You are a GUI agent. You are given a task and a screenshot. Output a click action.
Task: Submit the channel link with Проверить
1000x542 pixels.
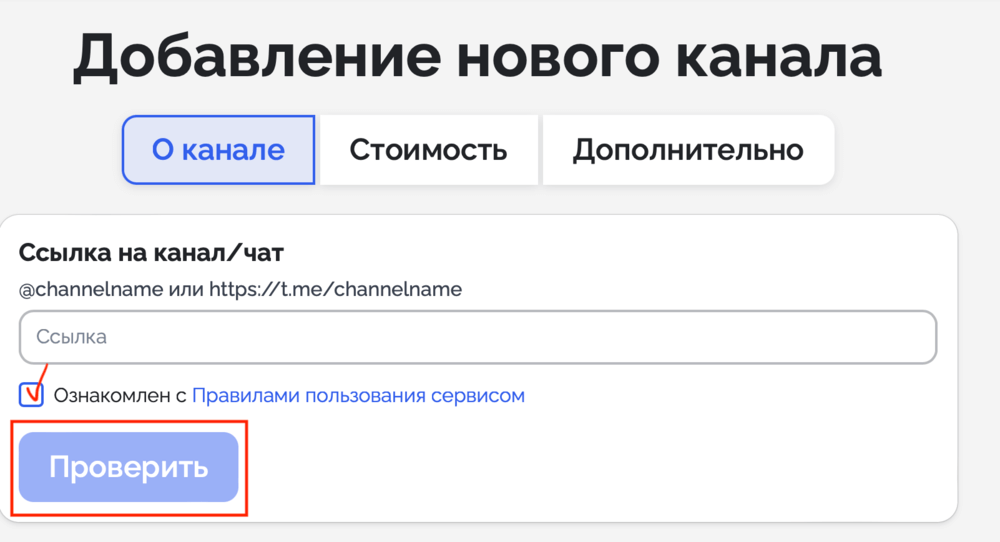(x=129, y=467)
